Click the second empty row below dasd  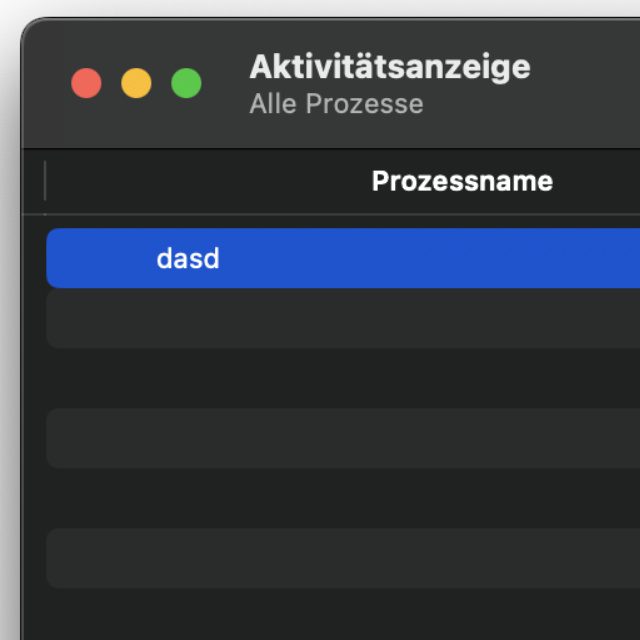coord(340,378)
